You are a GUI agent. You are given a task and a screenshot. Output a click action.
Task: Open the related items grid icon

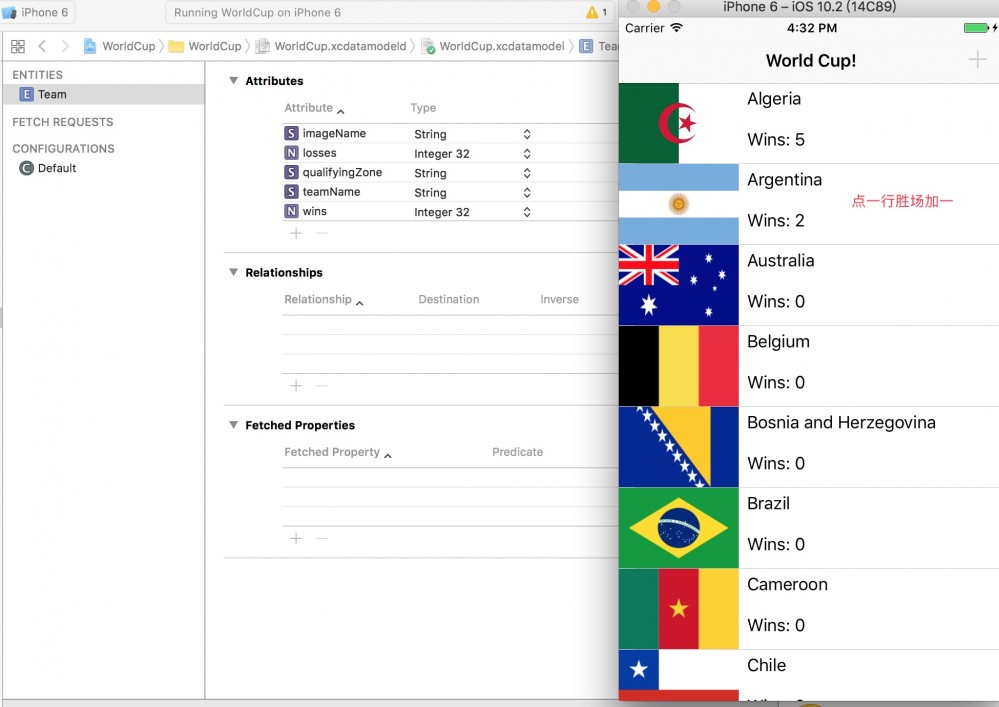(x=18, y=46)
